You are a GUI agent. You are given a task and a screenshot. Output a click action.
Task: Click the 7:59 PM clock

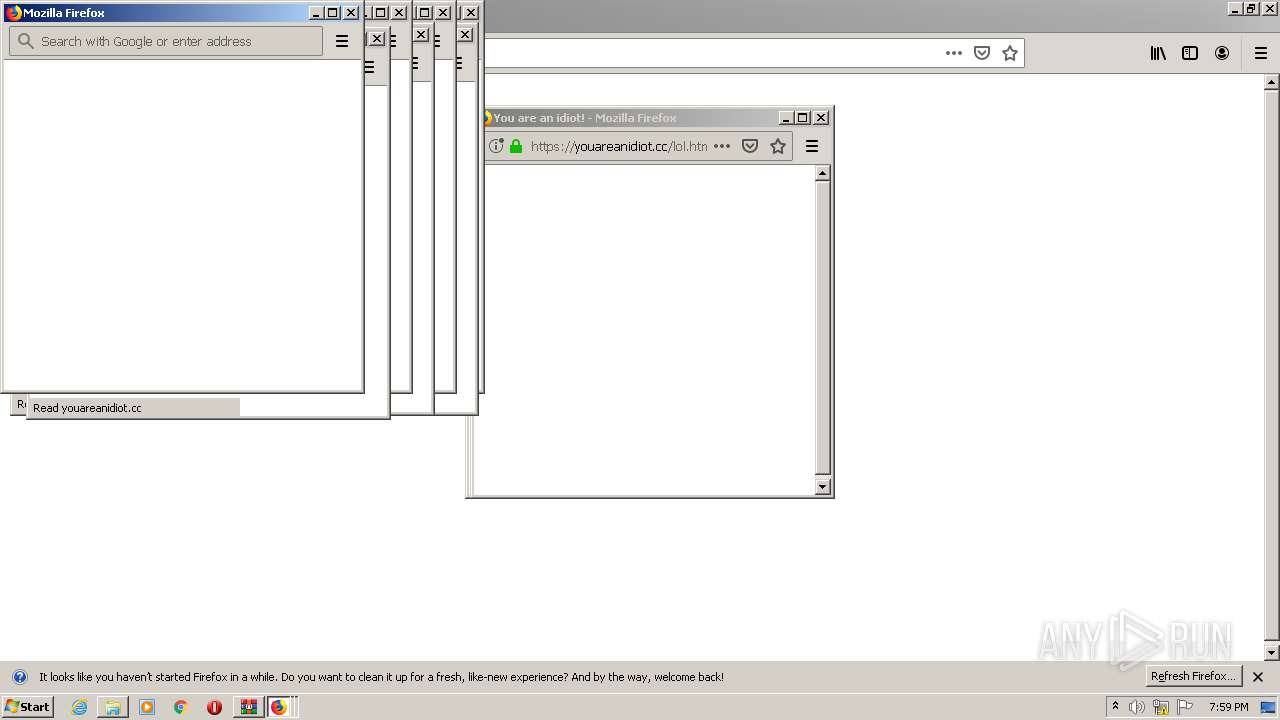pyautogui.click(x=1229, y=707)
